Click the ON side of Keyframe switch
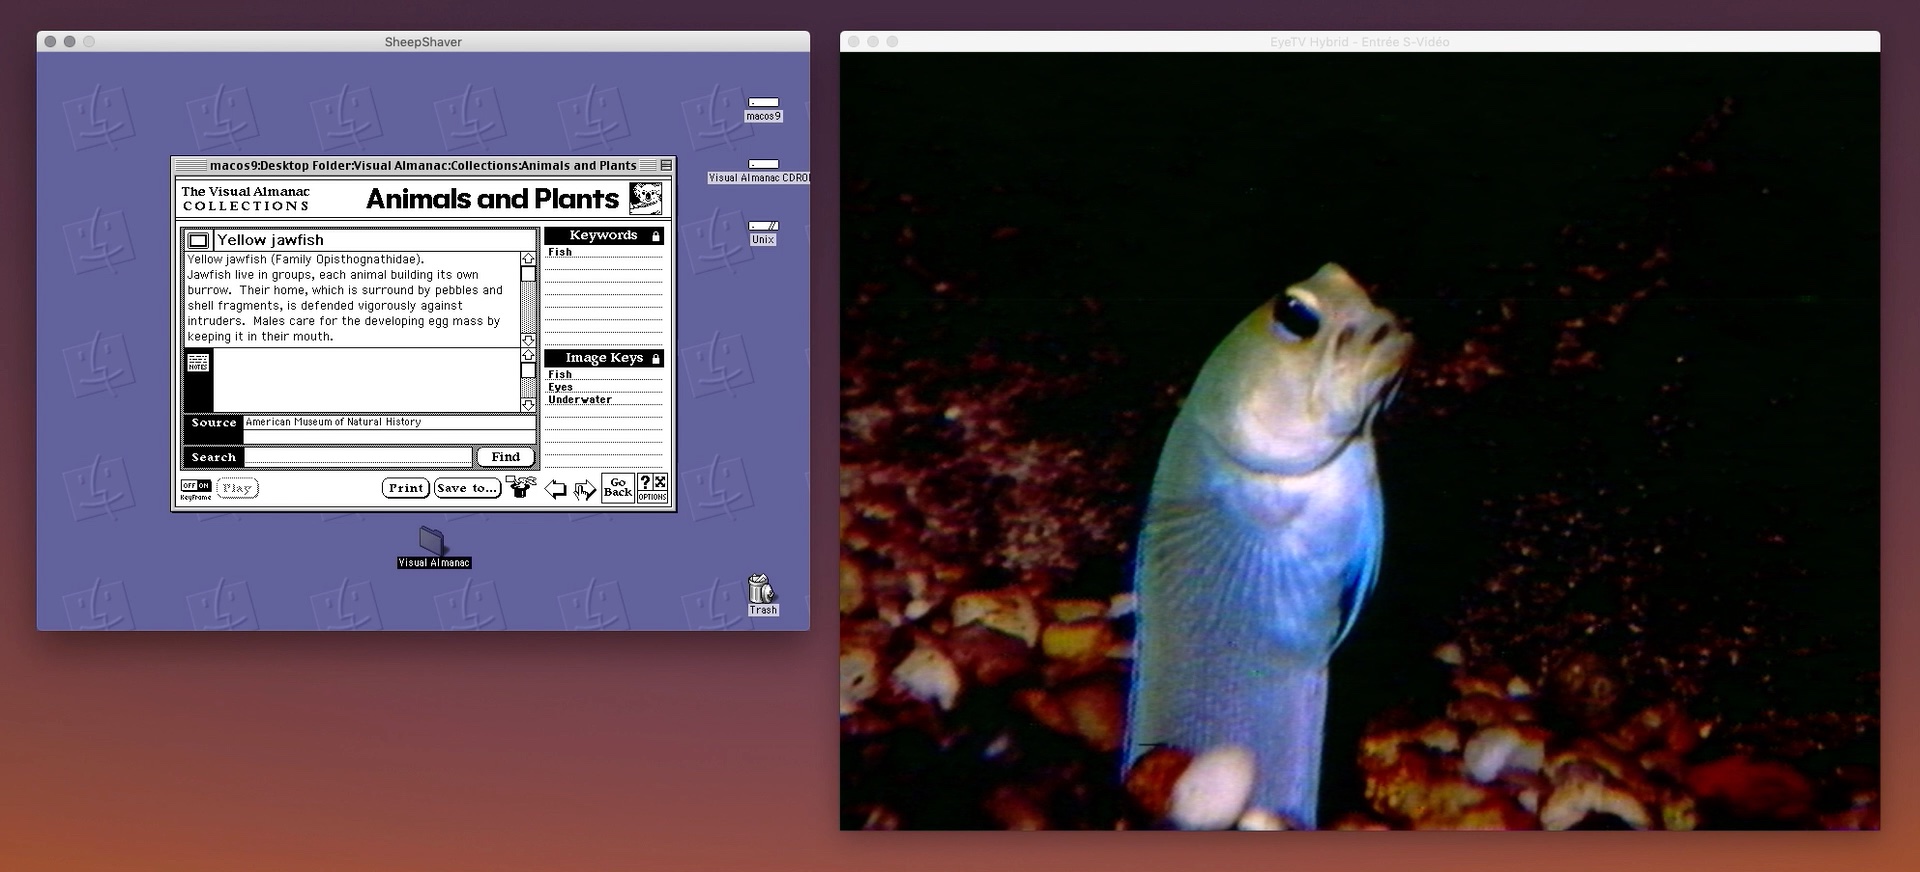 click(203, 486)
